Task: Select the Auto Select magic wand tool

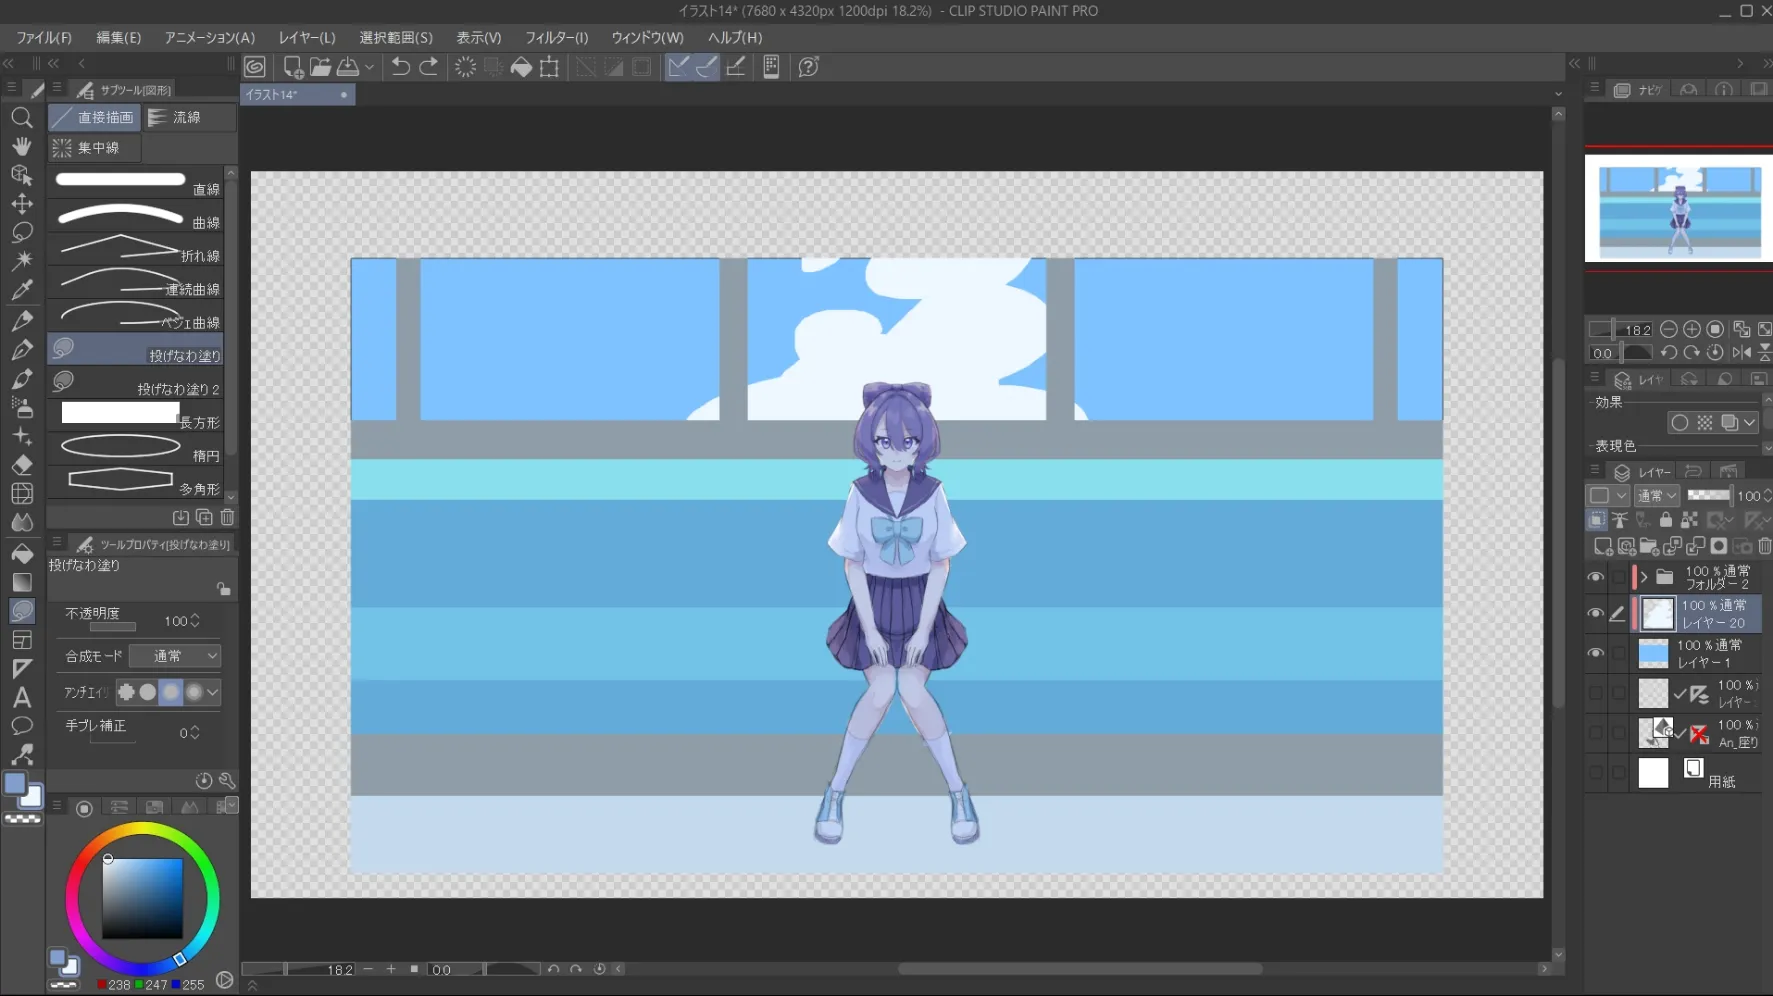Action: [x=21, y=261]
